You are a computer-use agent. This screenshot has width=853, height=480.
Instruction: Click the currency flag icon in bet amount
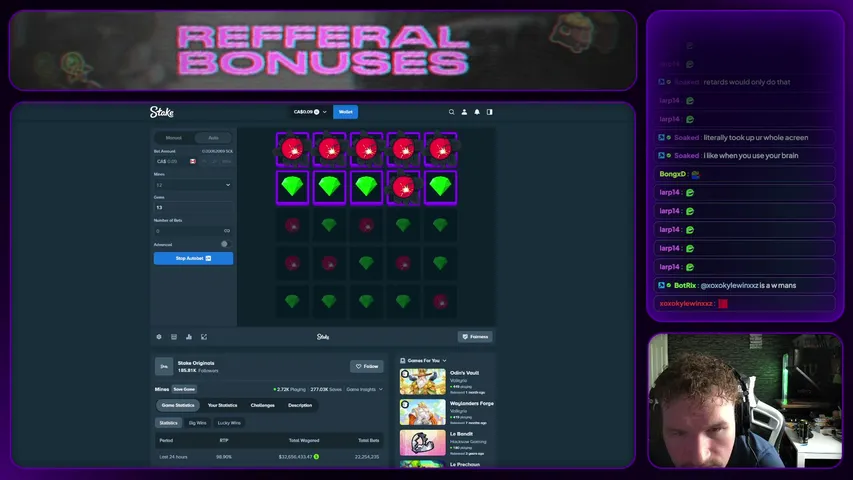[193, 161]
